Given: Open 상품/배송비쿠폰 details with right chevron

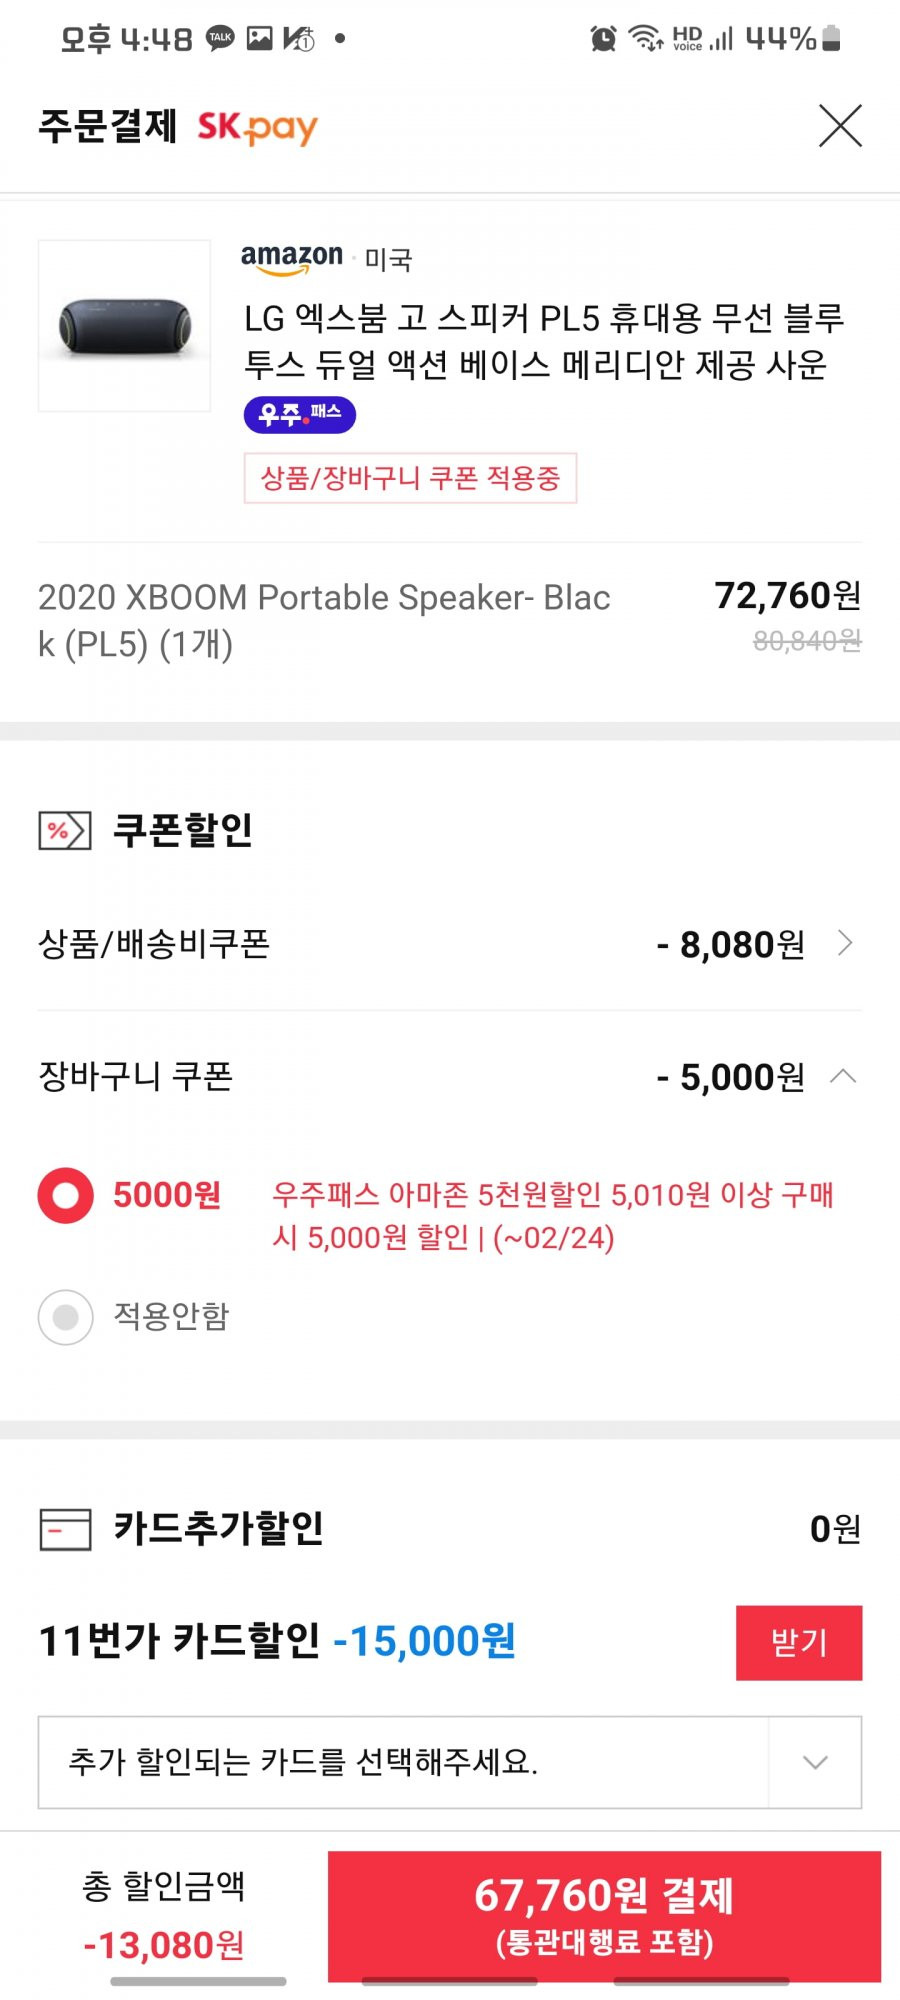Looking at the screenshot, I should [x=845, y=943].
